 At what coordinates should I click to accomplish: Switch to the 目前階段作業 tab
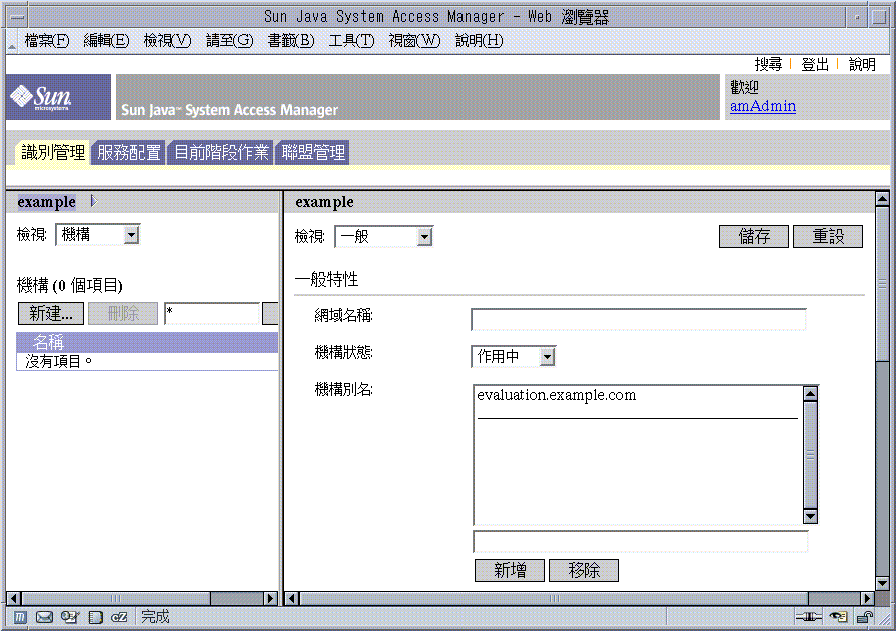221,153
